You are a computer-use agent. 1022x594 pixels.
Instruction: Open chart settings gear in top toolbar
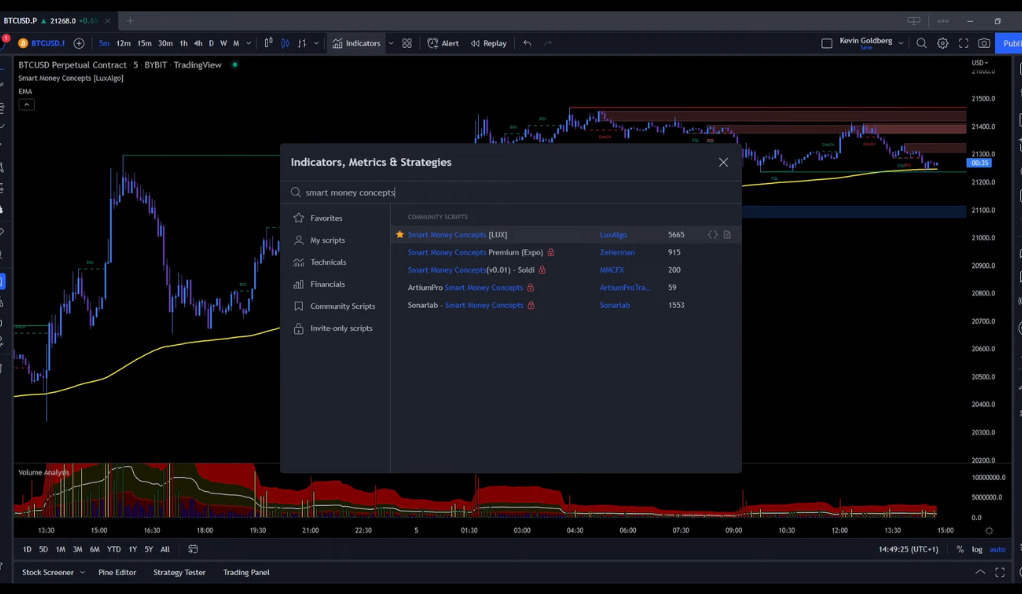pos(942,43)
